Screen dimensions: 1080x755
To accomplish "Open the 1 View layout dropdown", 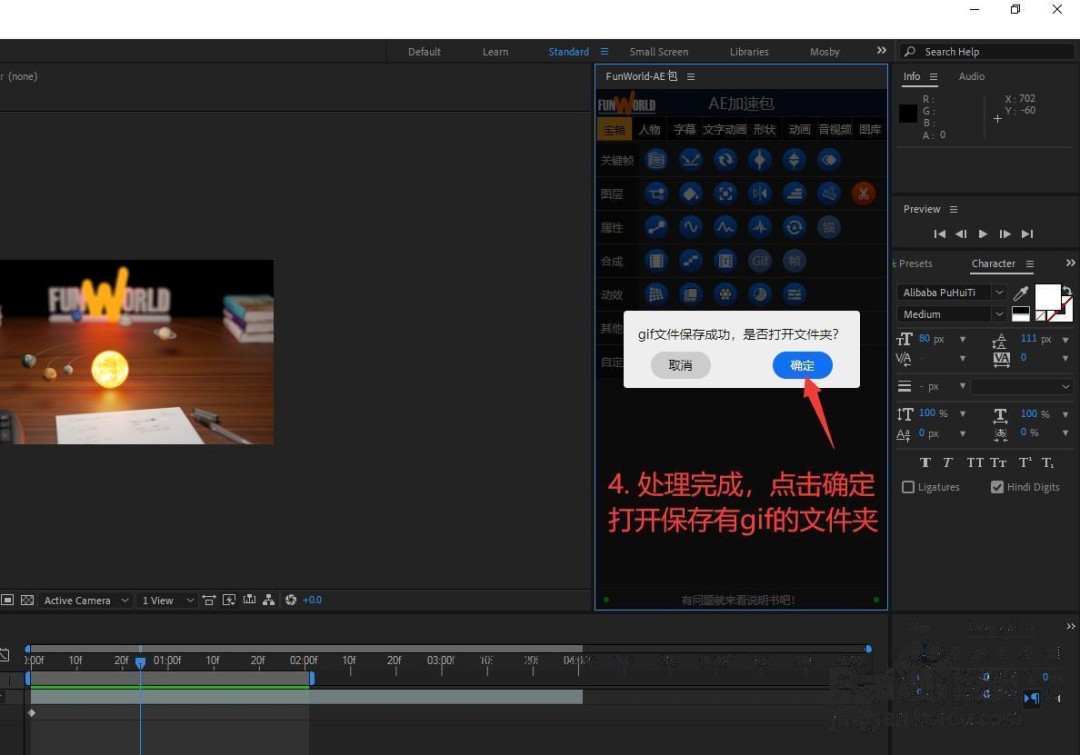I will [167, 600].
